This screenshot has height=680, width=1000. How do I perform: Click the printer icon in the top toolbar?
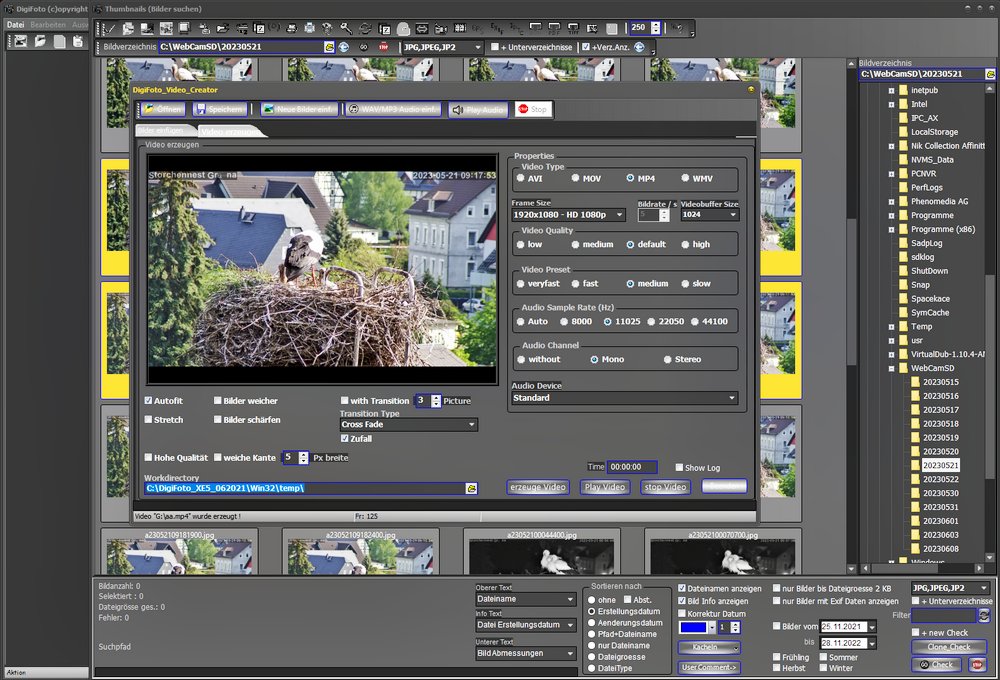click(309, 28)
